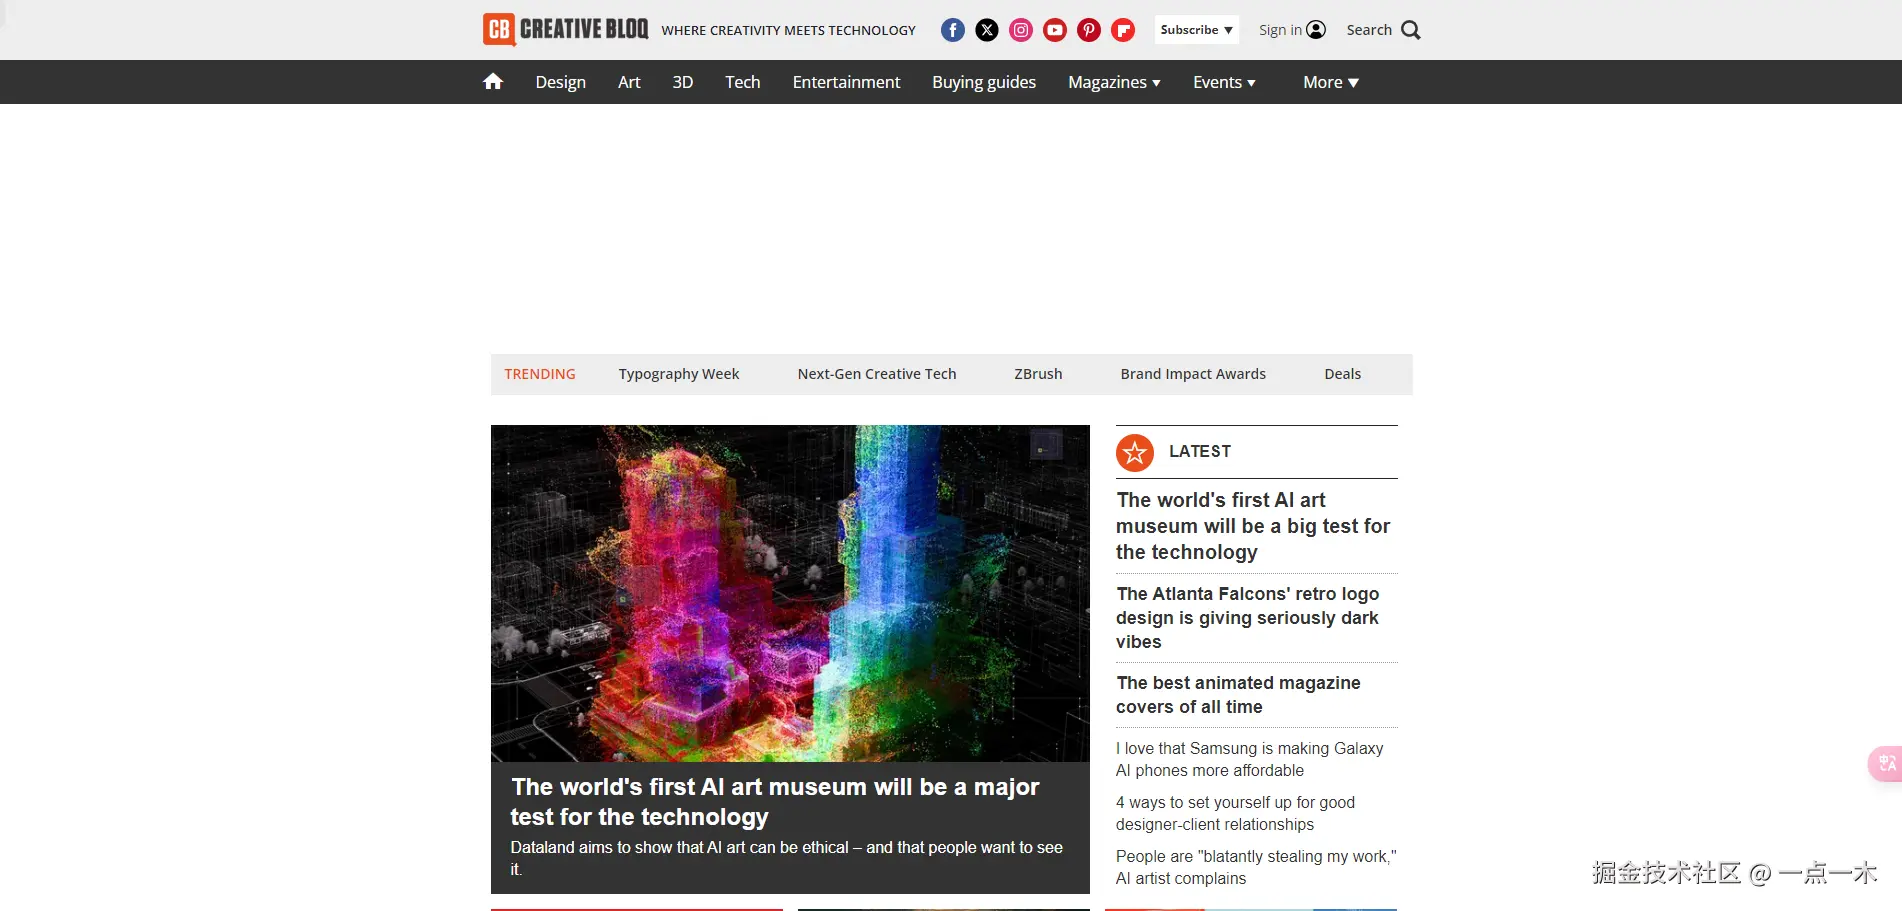The width and height of the screenshot is (1902, 911).
Task: Click the Flipboard icon
Action: coord(1122,29)
